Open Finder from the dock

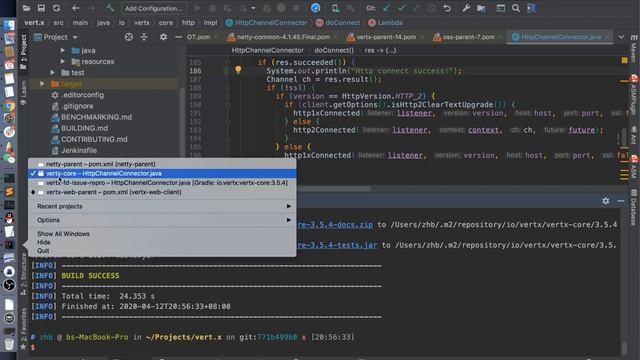(9, 25)
